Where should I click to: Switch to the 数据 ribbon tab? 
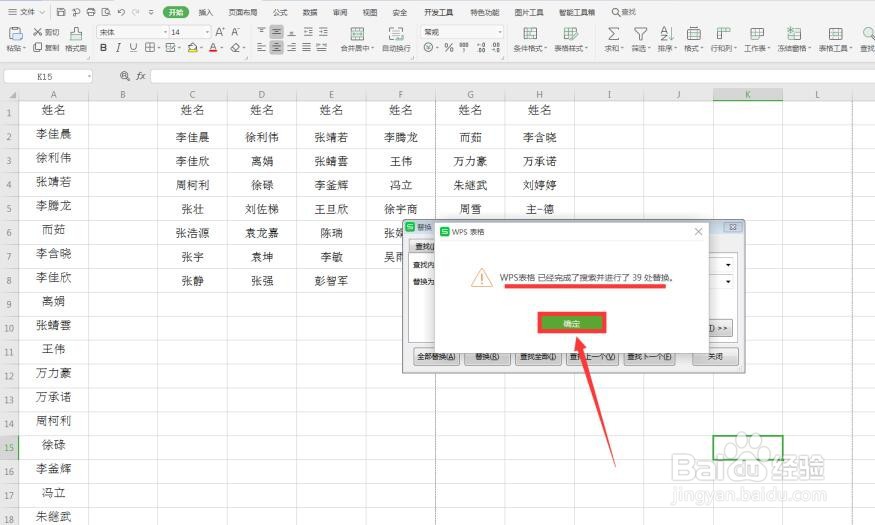tap(310, 12)
